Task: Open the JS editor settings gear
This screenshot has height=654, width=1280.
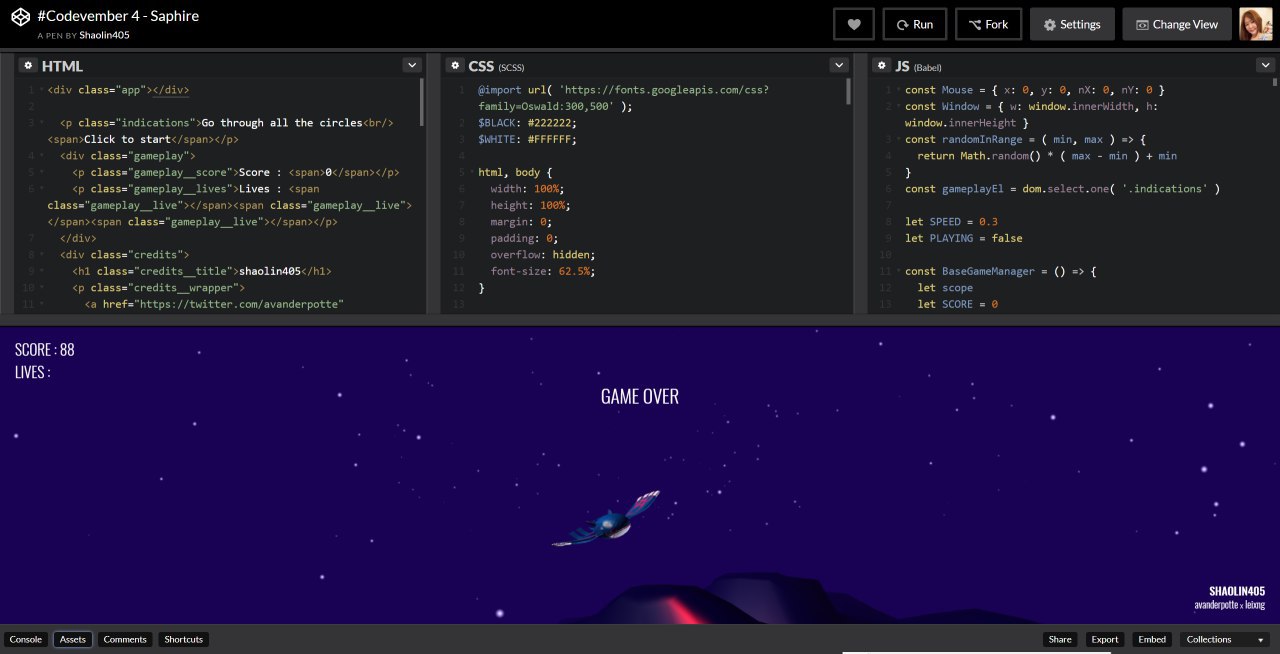Action: (x=881, y=65)
